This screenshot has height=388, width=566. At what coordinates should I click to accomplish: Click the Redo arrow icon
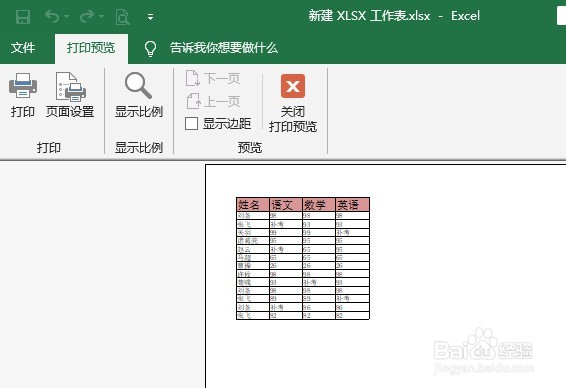(x=87, y=16)
